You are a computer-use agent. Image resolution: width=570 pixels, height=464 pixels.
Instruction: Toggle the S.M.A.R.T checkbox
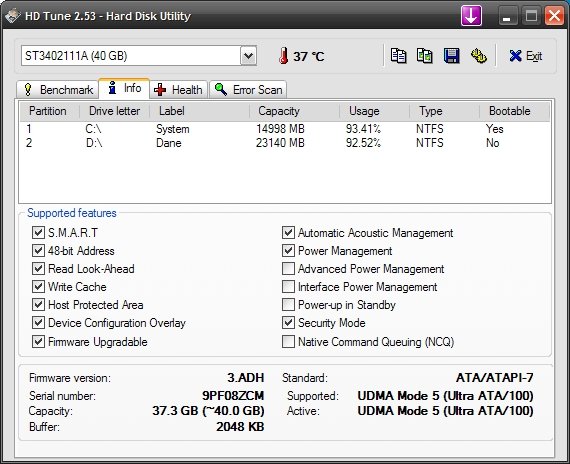[38, 232]
